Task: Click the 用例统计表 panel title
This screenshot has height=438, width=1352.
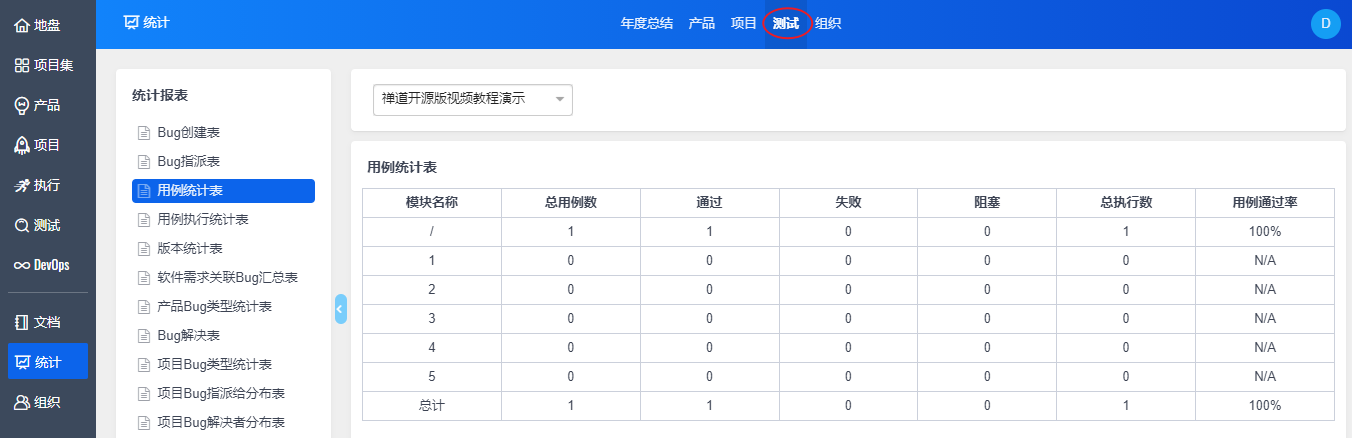Action: [402, 167]
